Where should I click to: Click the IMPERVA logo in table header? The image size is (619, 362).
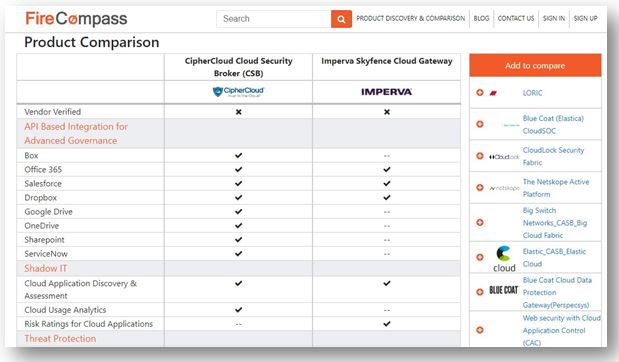386,92
